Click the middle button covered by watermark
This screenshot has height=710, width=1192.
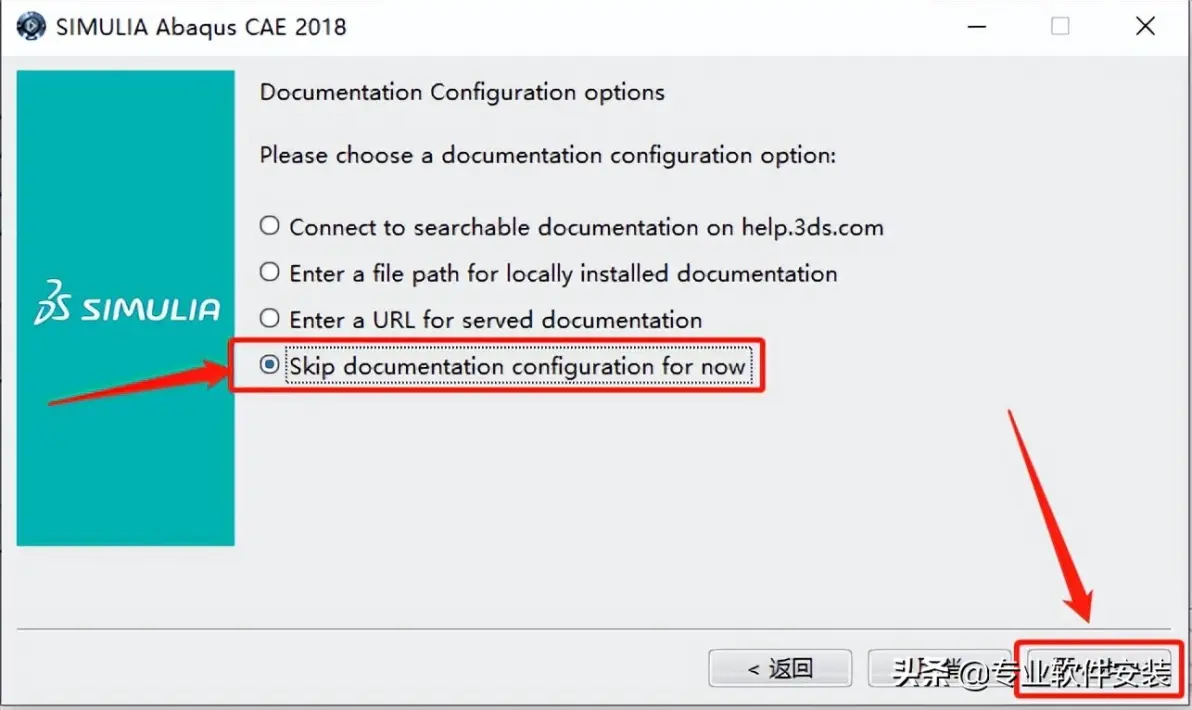click(x=940, y=669)
